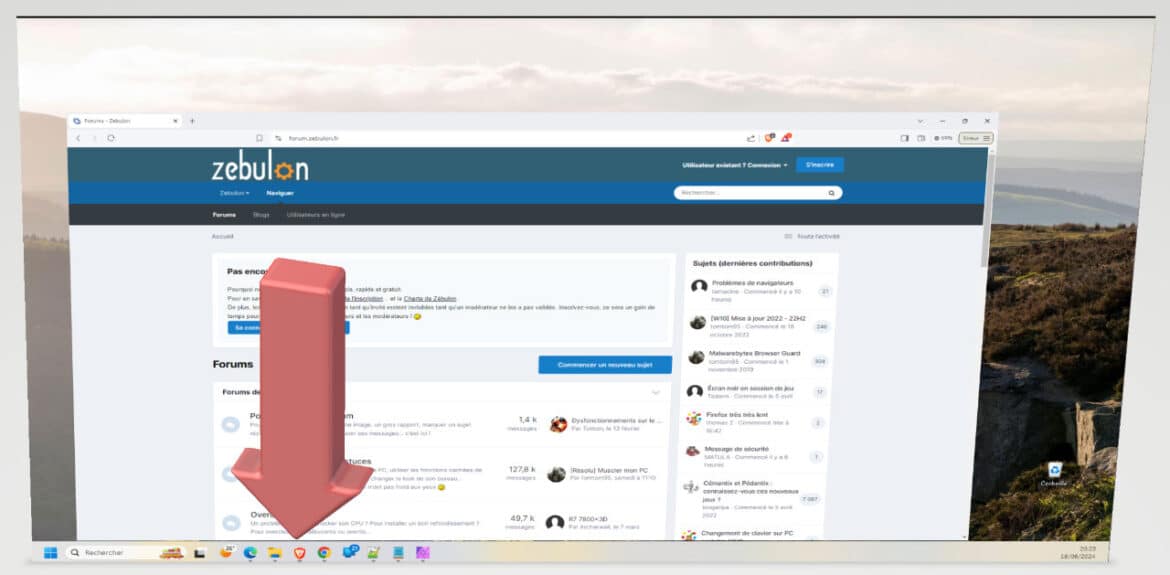Open Google Chrome from the taskbar
Viewport: 1170px width, 575px height.
point(324,552)
